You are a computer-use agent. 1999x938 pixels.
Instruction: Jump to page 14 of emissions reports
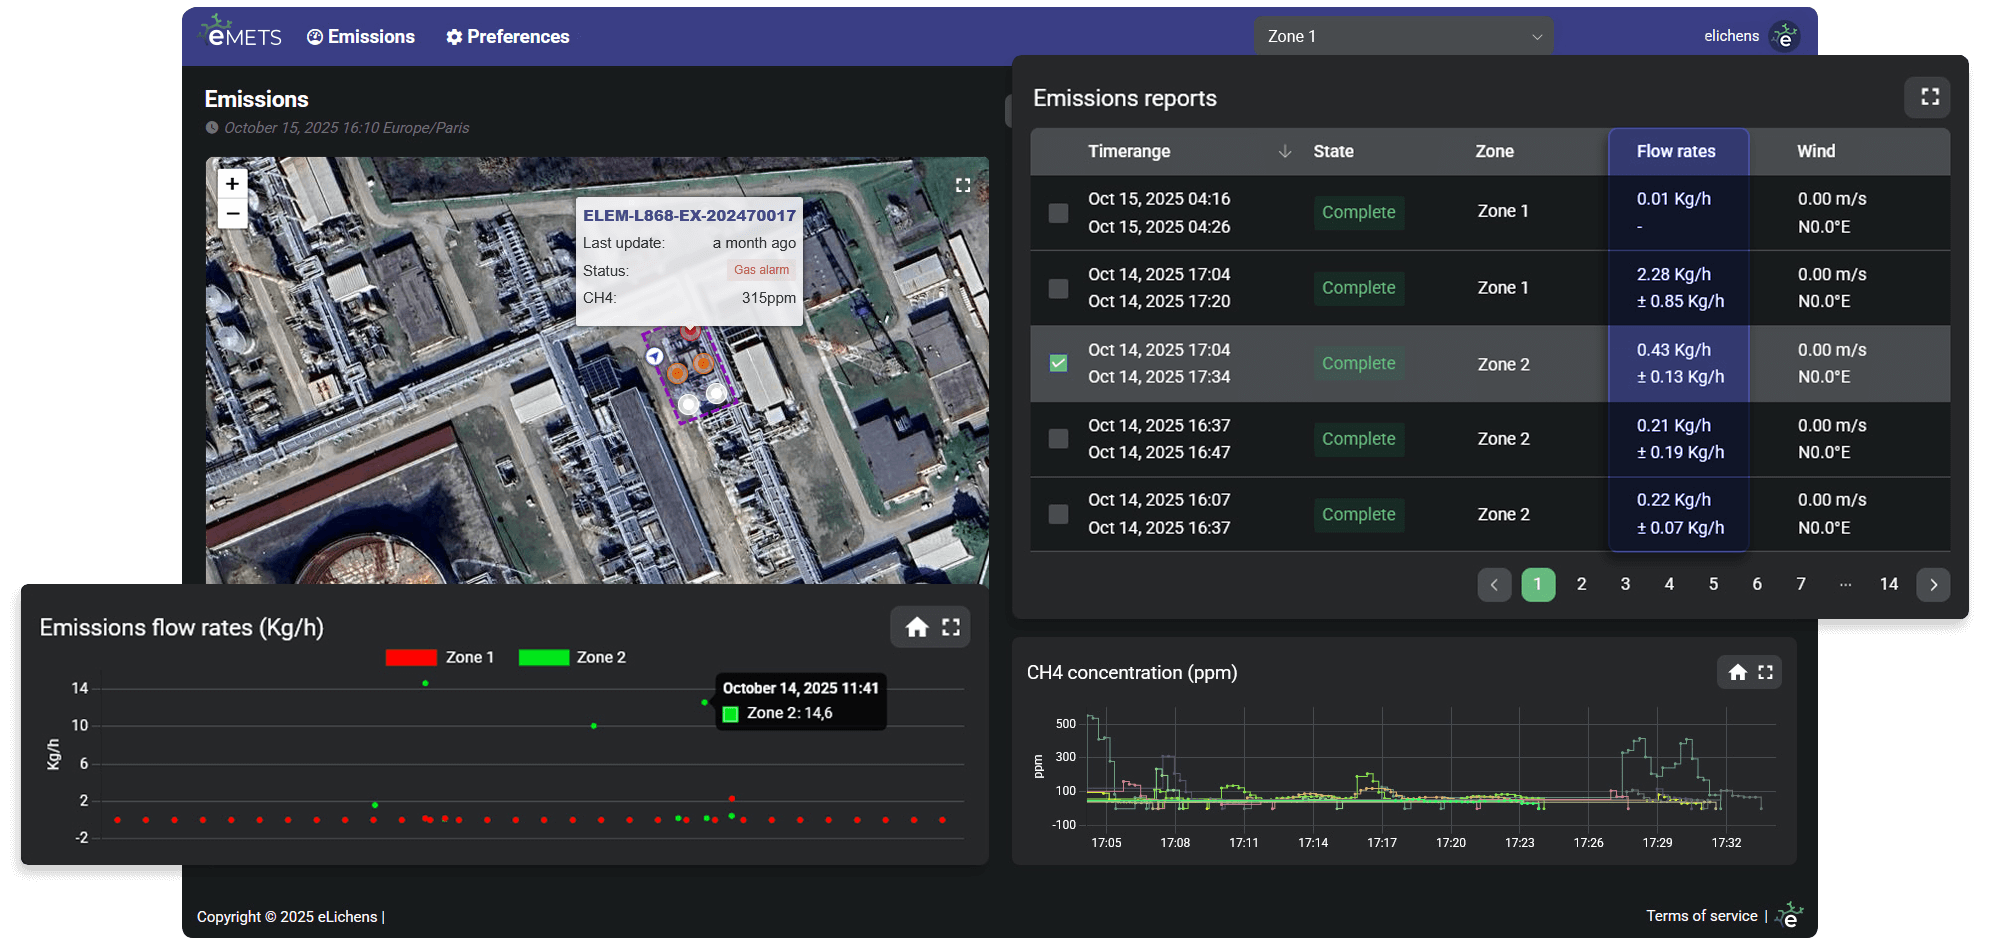click(x=1889, y=584)
